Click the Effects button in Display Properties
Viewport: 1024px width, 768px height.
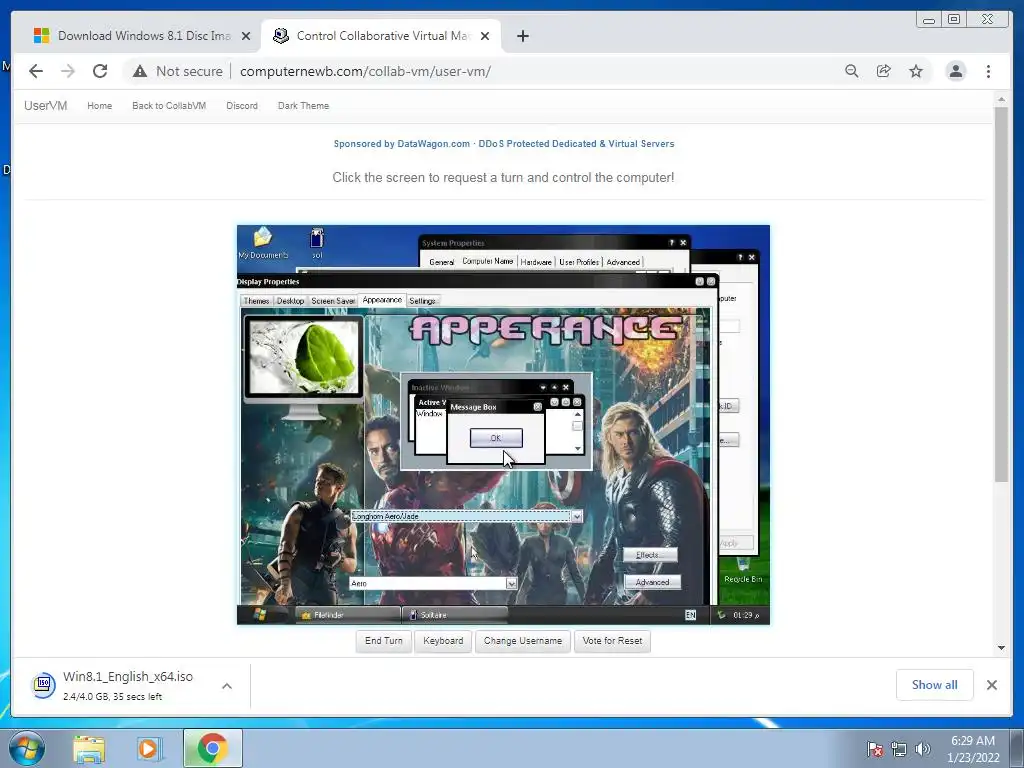(650, 555)
